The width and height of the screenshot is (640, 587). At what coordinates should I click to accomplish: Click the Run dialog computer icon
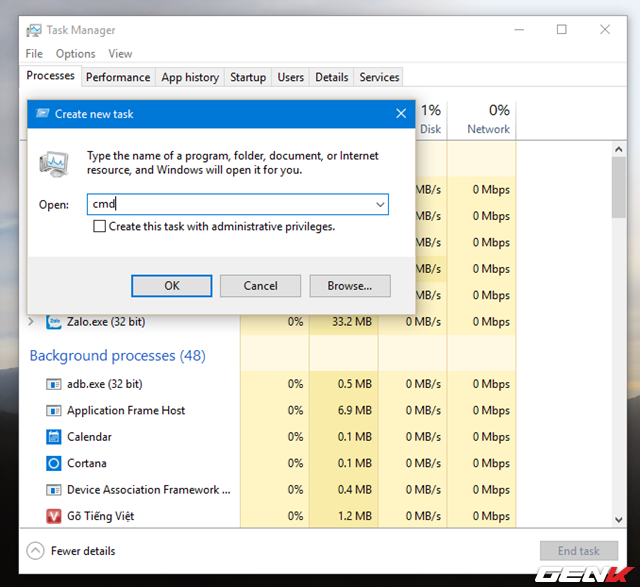(x=54, y=164)
